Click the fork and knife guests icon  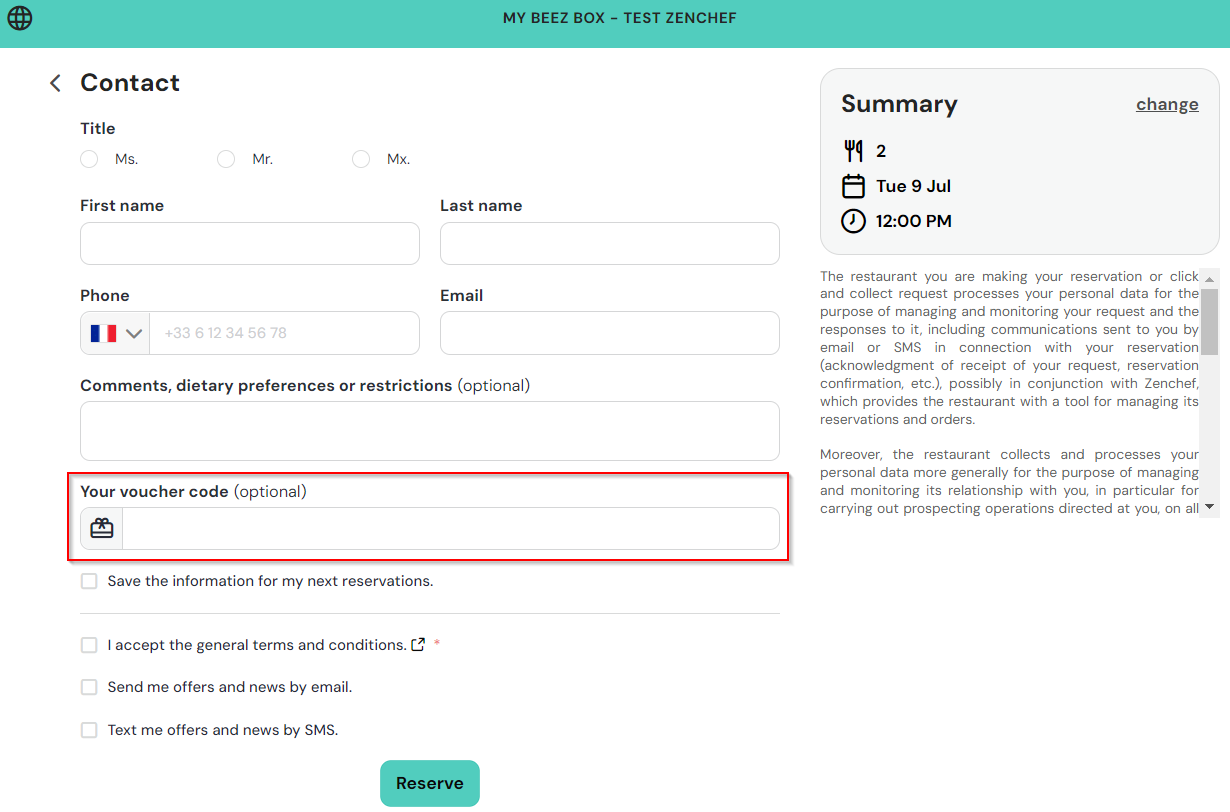pyautogui.click(x=853, y=151)
